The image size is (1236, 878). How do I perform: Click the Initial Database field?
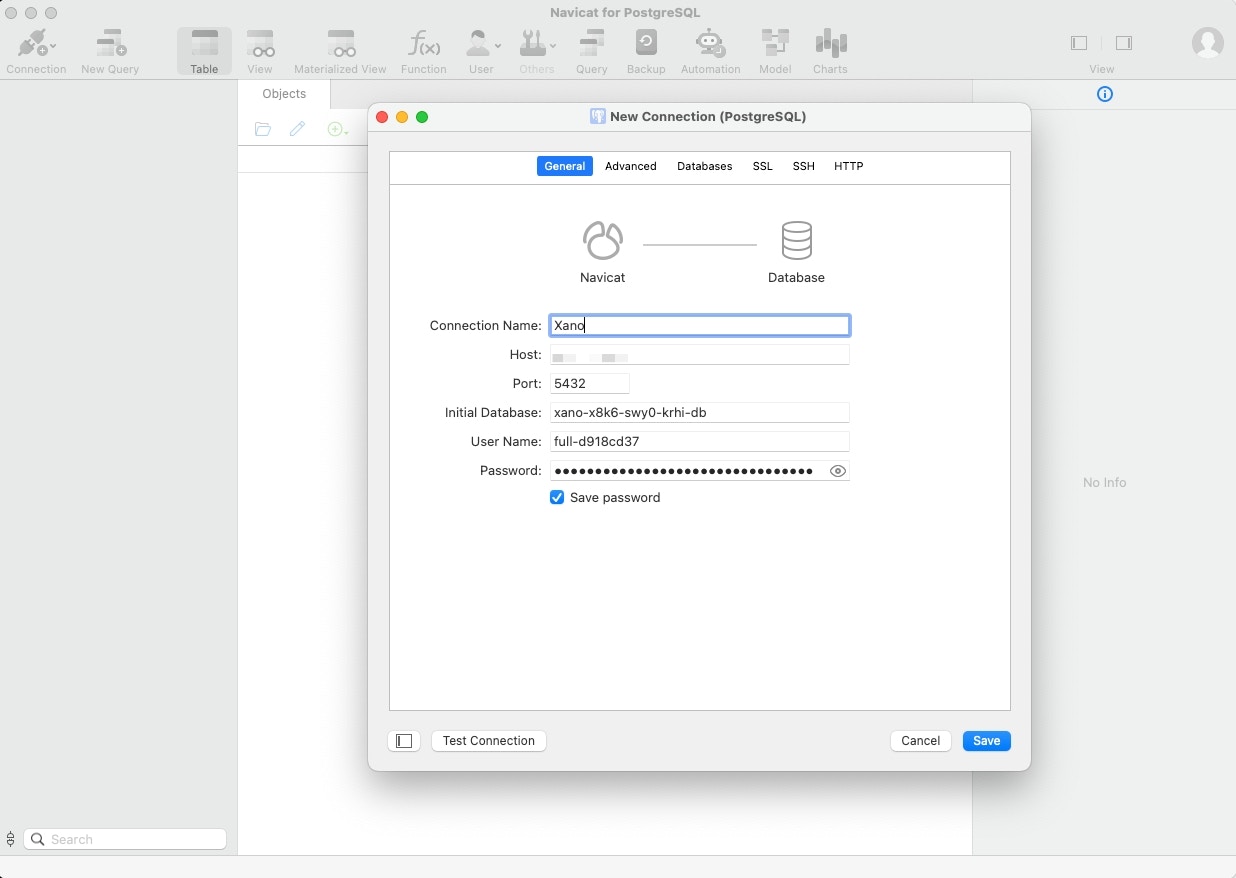click(x=700, y=412)
